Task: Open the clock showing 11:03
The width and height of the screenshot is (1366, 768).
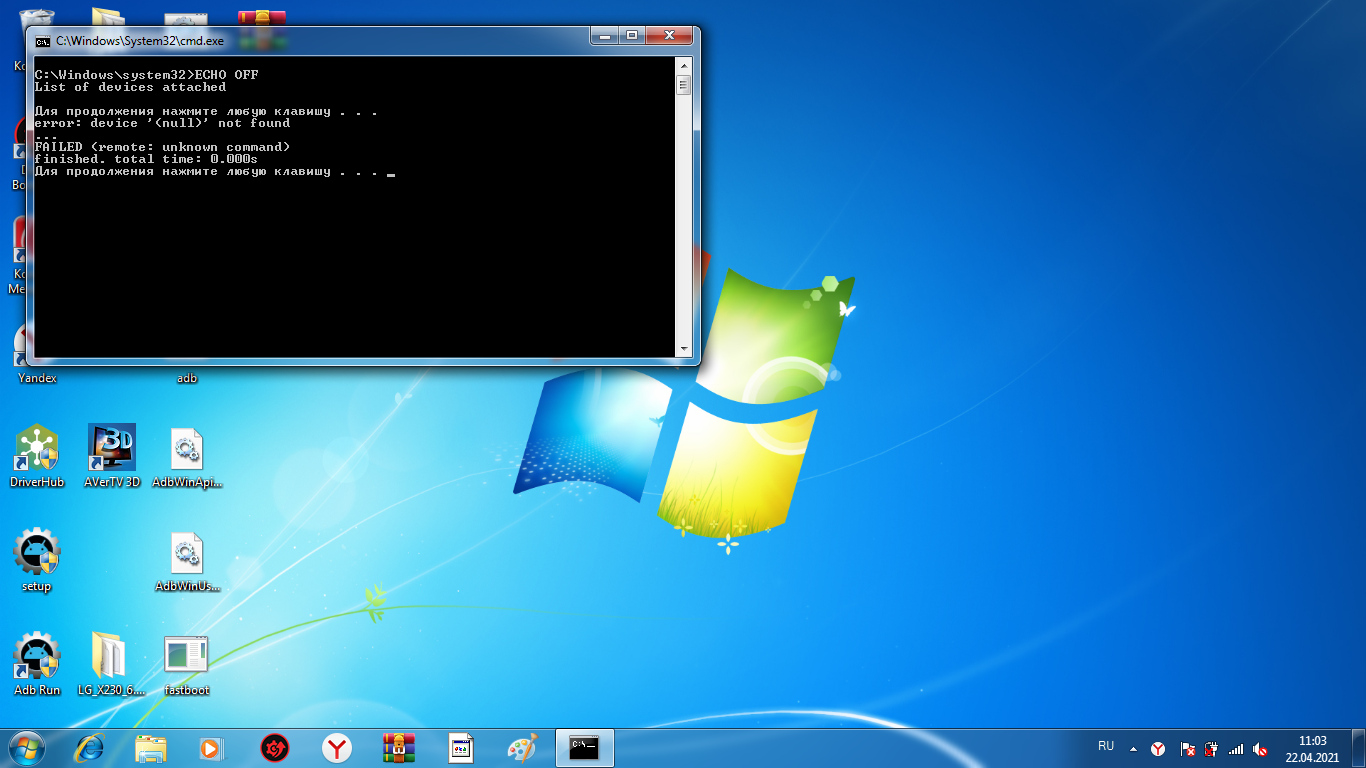Action: click(x=1312, y=748)
